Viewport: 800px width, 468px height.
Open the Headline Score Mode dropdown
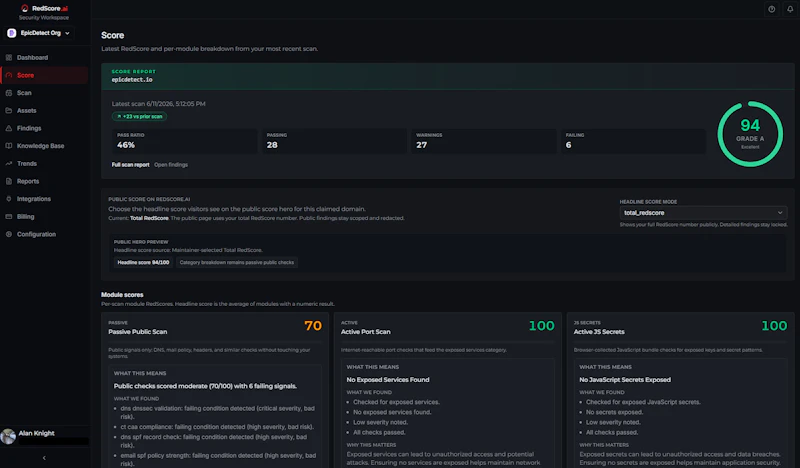[x=703, y=213]
